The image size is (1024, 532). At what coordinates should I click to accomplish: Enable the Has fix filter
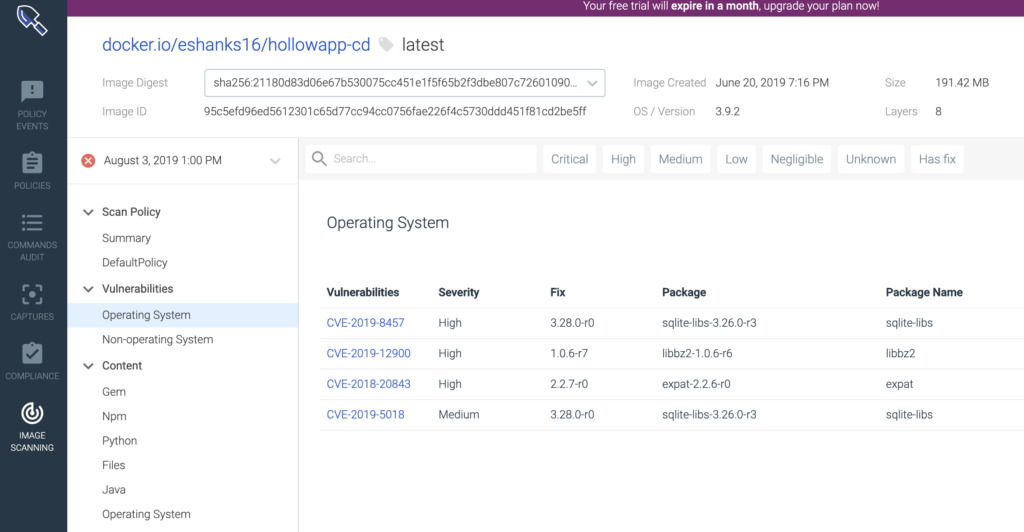[x=937, y=159]
